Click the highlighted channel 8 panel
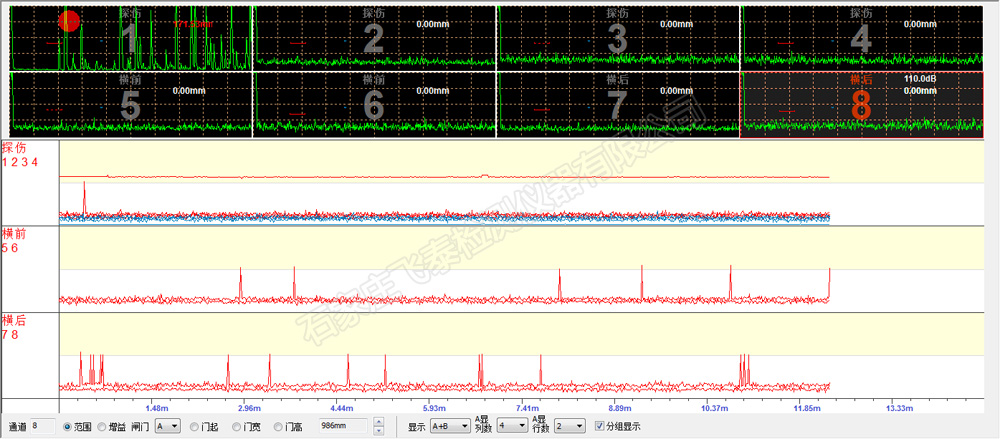 (x=861, y=102)
